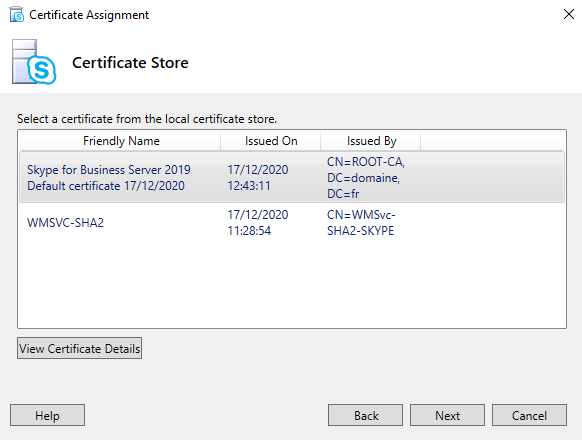The width and height of the screenshot is (582, 440).
Task: Click the CN=WMSvc-SHA2-SKYPE issuer cell
Action: 361,223
